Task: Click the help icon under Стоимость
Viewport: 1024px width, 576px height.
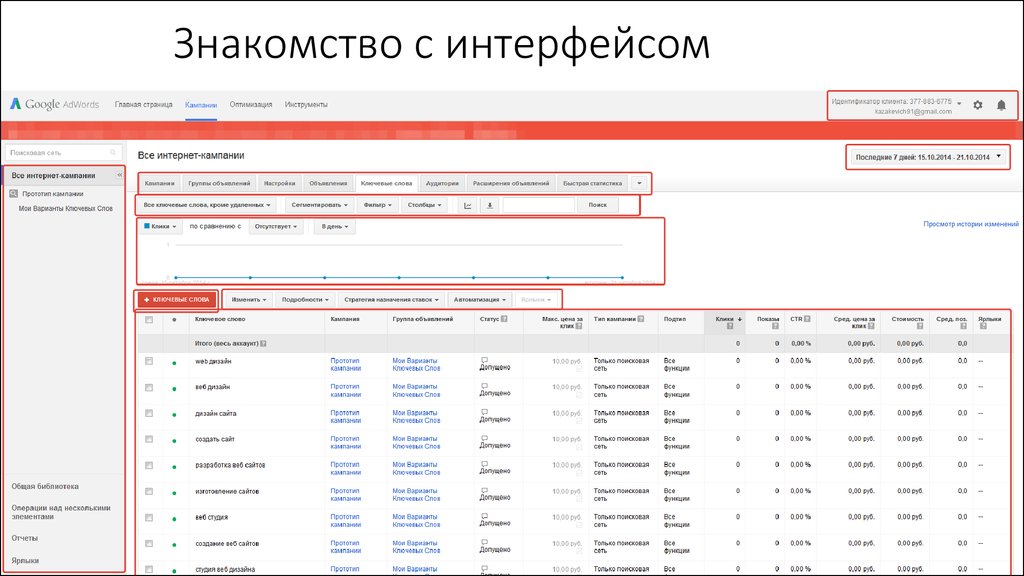Action: (920, 326)
